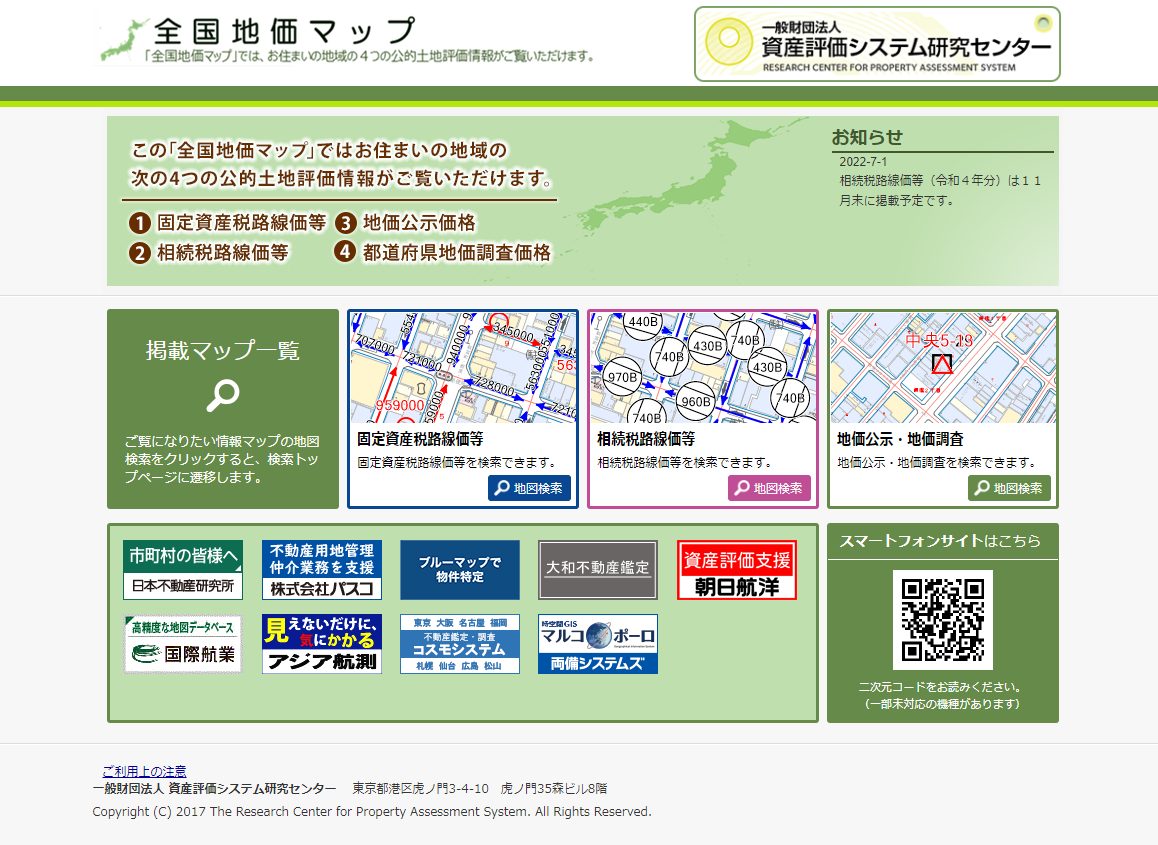The image size is (1158, 845).
Task: Open the 株式会社パスコ banner
Action: coord(322,569)
